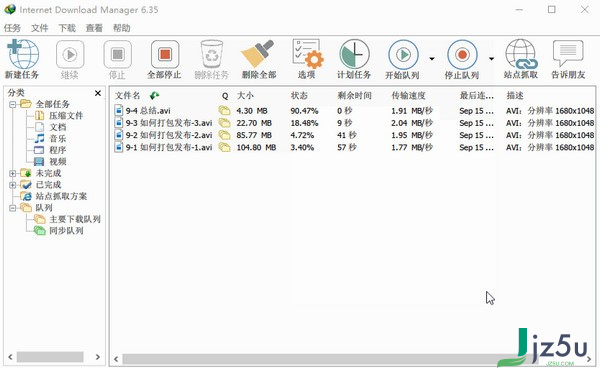Sort by 描述 column header
600x368 pixels.
(x=515, y=96)
